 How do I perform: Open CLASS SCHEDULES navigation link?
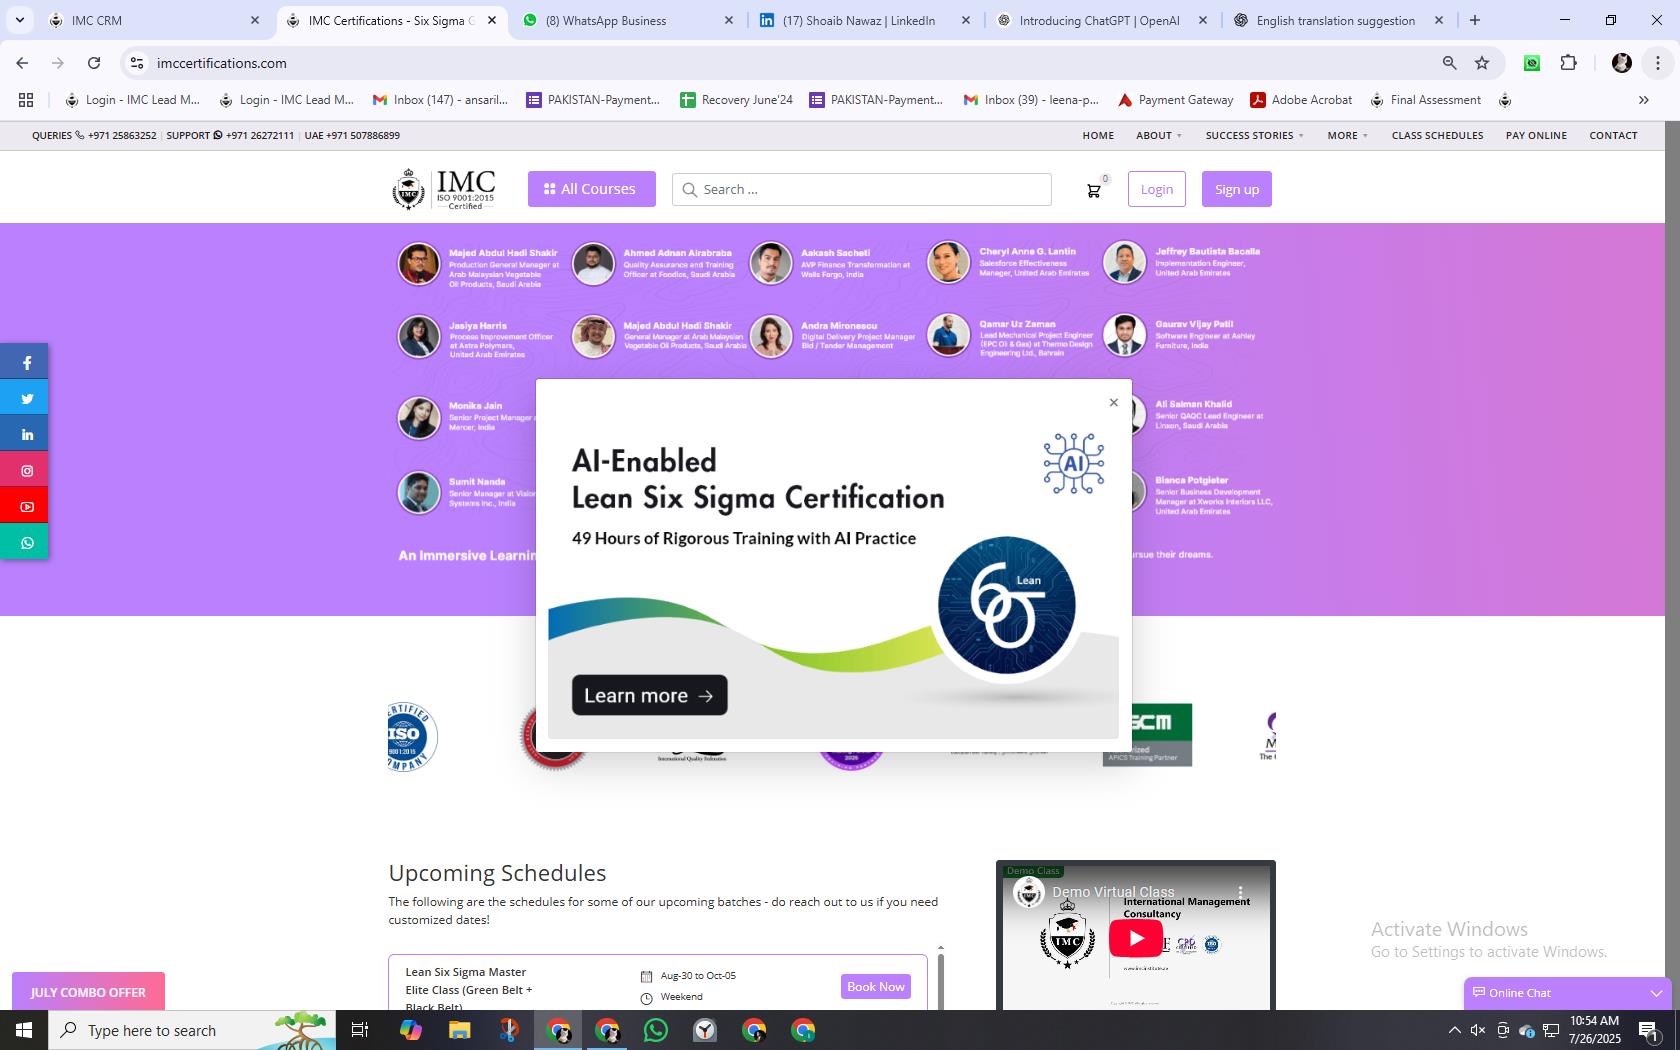1437,136
